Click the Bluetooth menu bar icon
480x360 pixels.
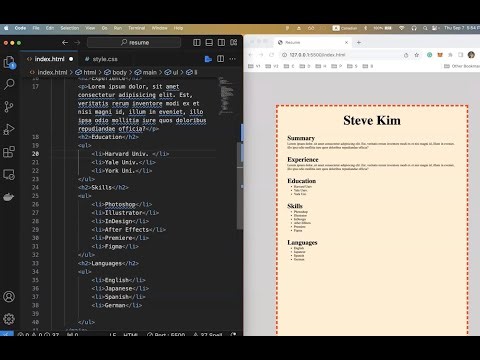[x=365, y=28]
